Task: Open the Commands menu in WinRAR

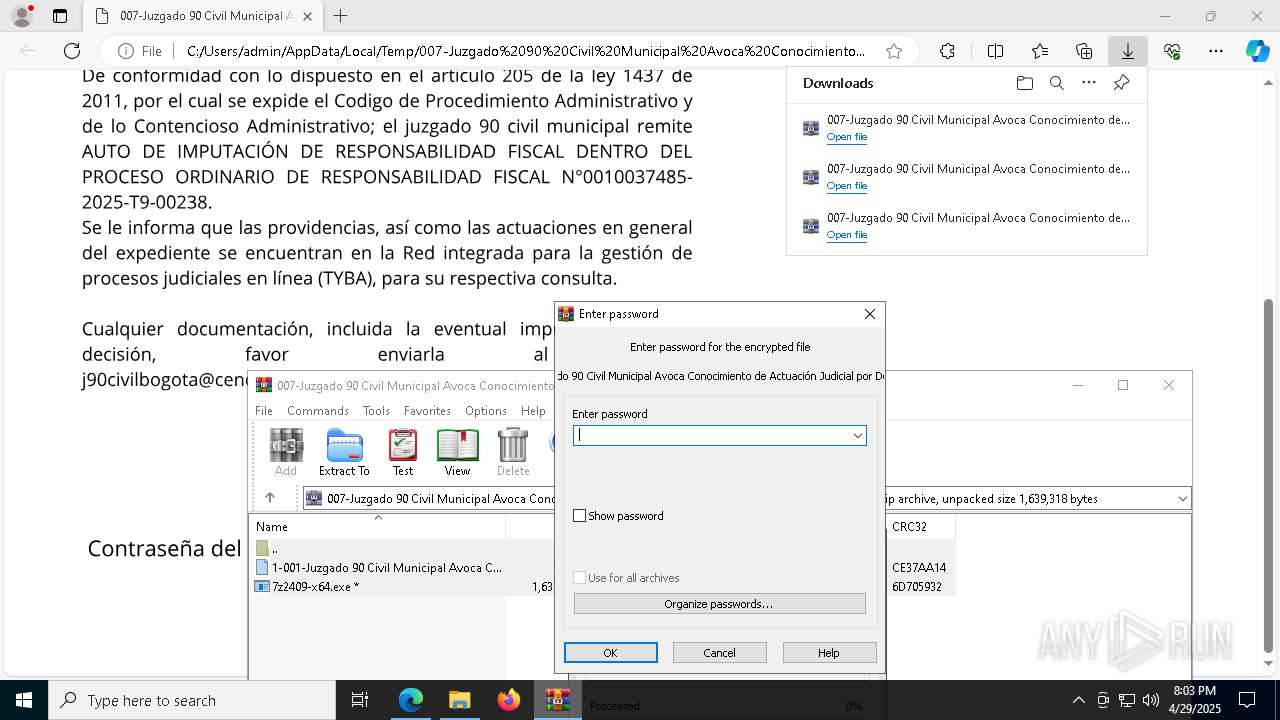Action: point(318,411)
